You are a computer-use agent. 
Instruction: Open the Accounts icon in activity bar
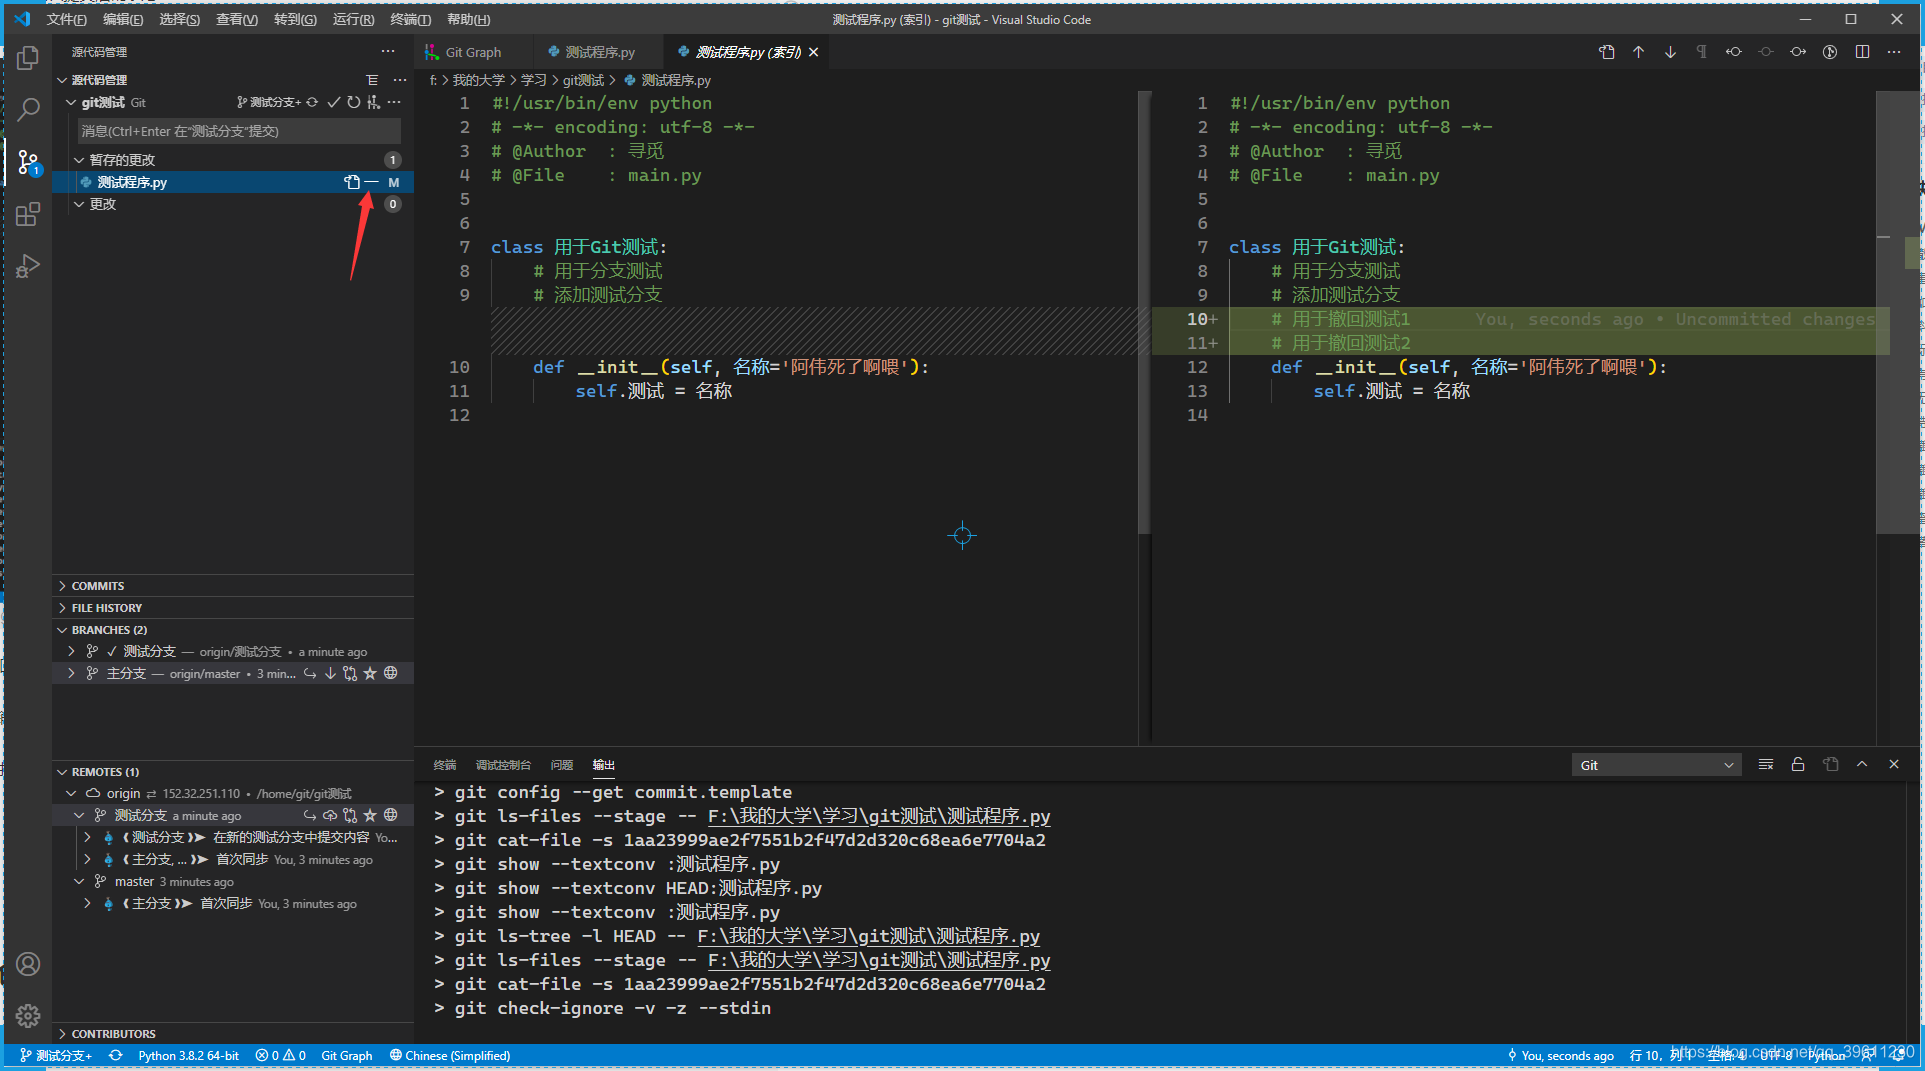click(28, 964)
